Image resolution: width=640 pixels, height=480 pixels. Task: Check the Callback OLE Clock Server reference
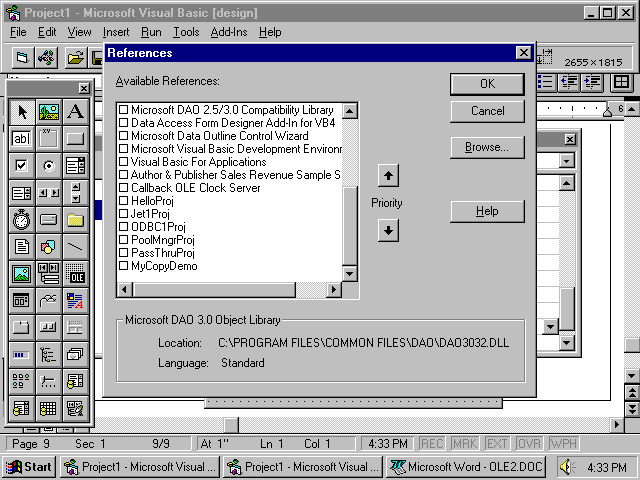(x=124, y=187)
